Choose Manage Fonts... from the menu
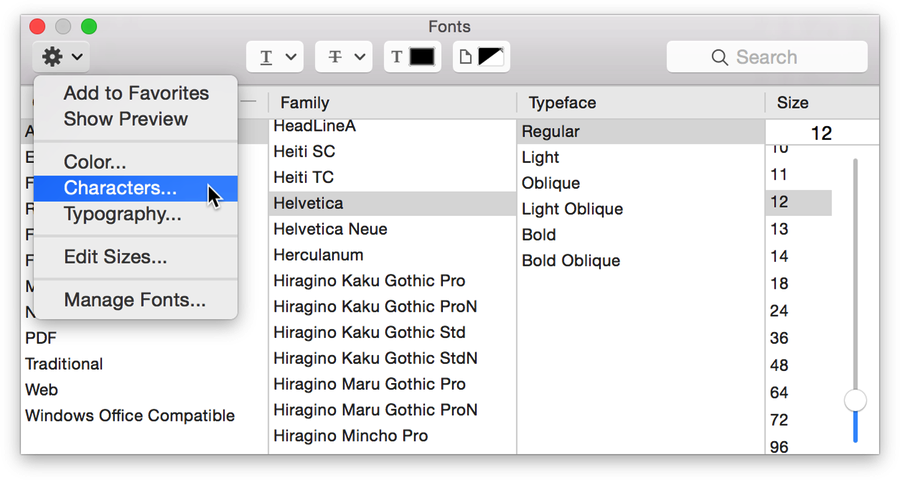Image resolution: width=900 pixels, height=480 pixels. [135, 300]
